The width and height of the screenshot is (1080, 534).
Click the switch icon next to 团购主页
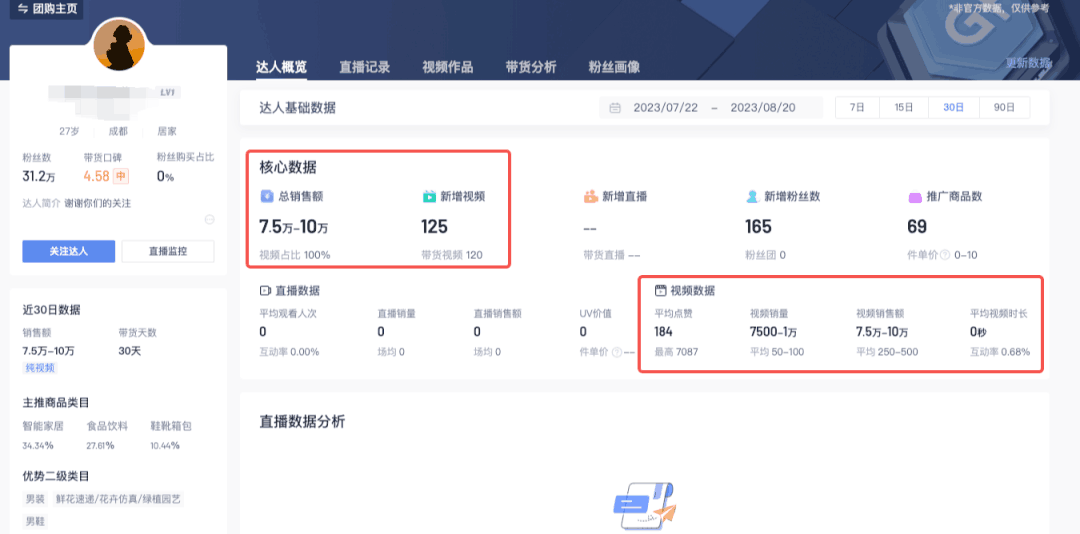22,8
